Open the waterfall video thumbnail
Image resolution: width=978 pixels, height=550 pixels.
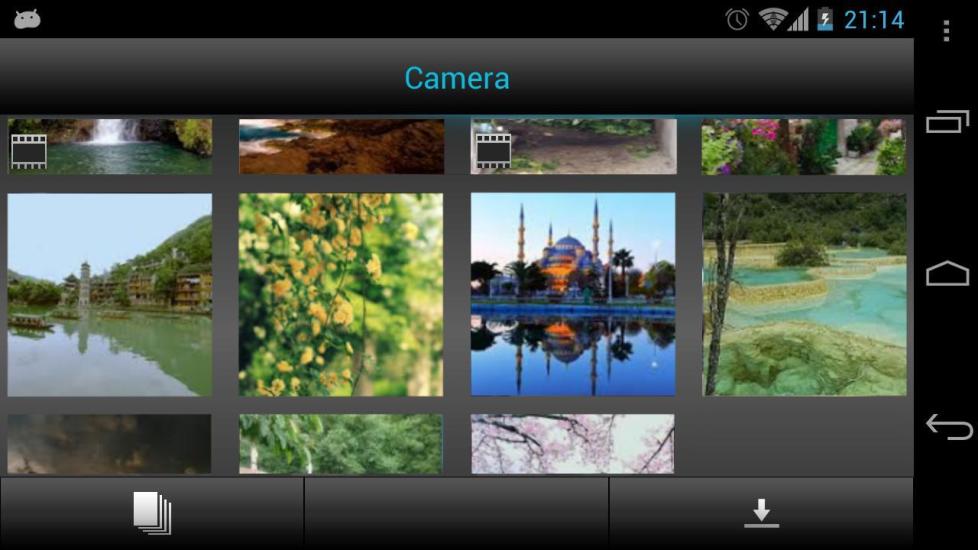pyautogui.click(x=110, y=146)
